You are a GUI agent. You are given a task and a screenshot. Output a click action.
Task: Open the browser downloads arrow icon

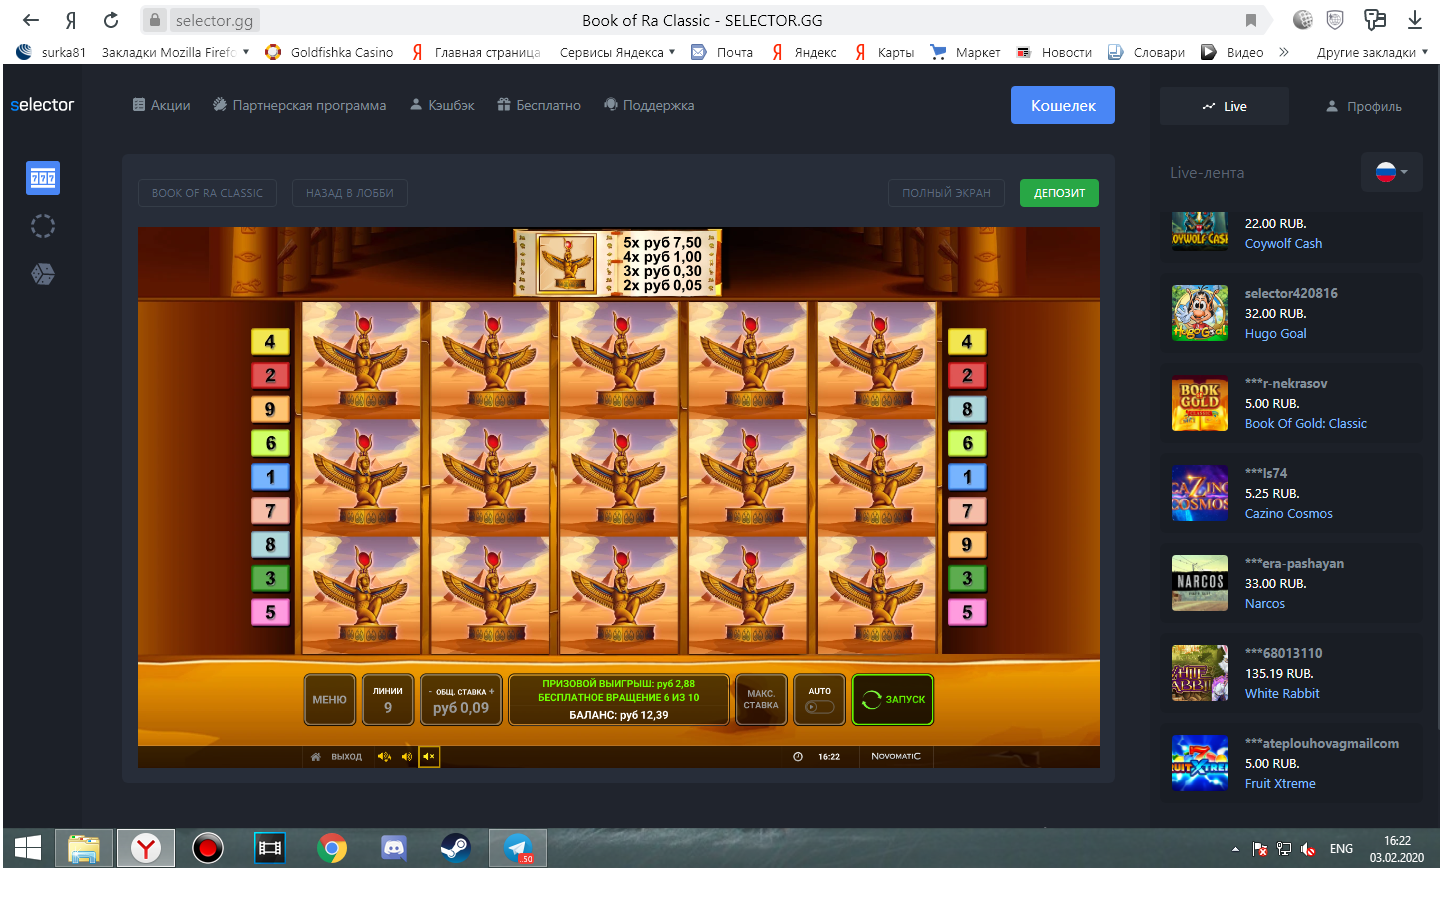(1415, 20)
